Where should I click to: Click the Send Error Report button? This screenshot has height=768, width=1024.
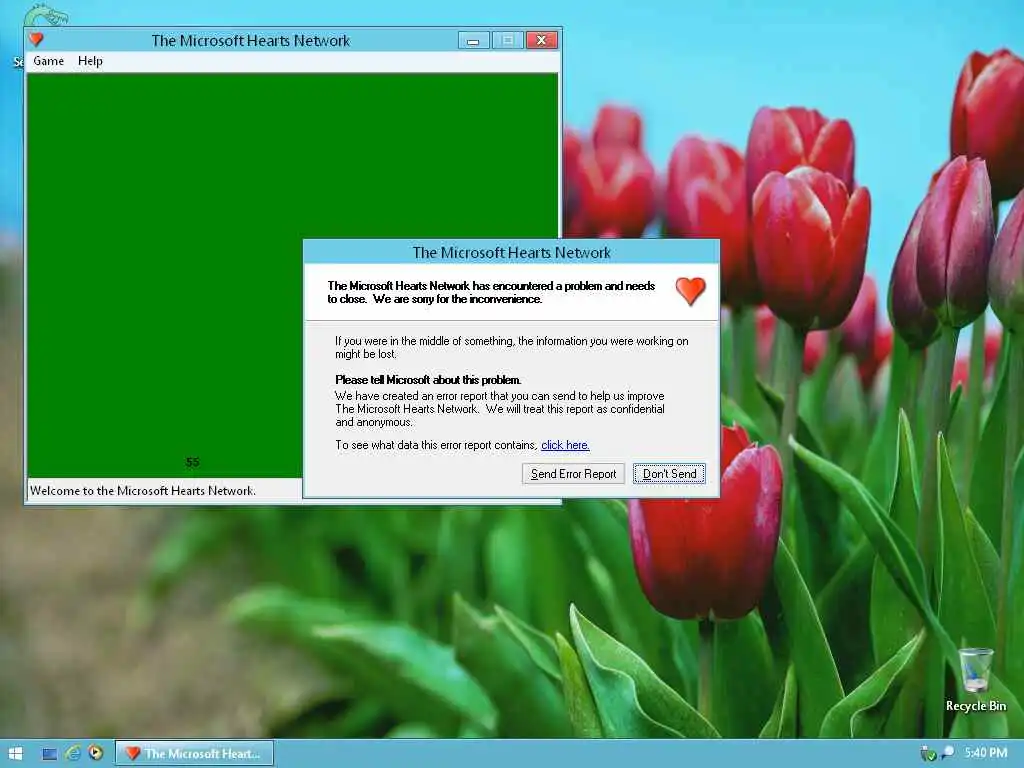(573, 473)
